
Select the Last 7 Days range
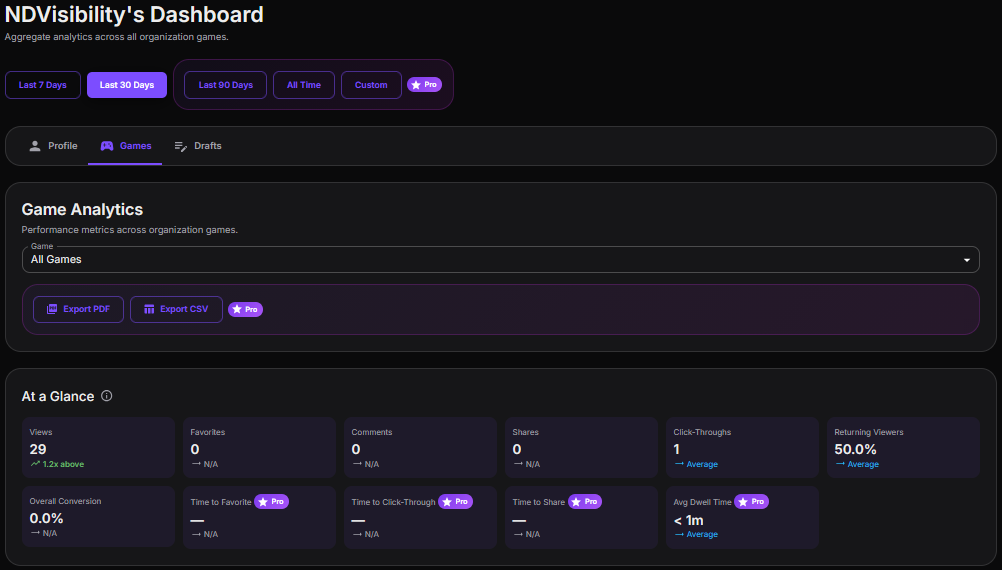tap(43, 85)
